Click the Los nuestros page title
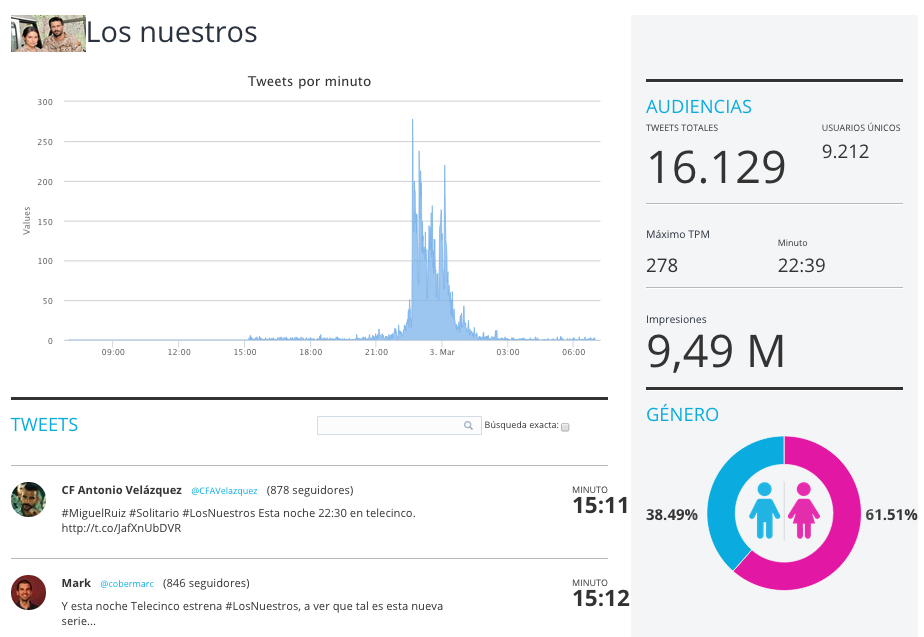 click(171, 32)
